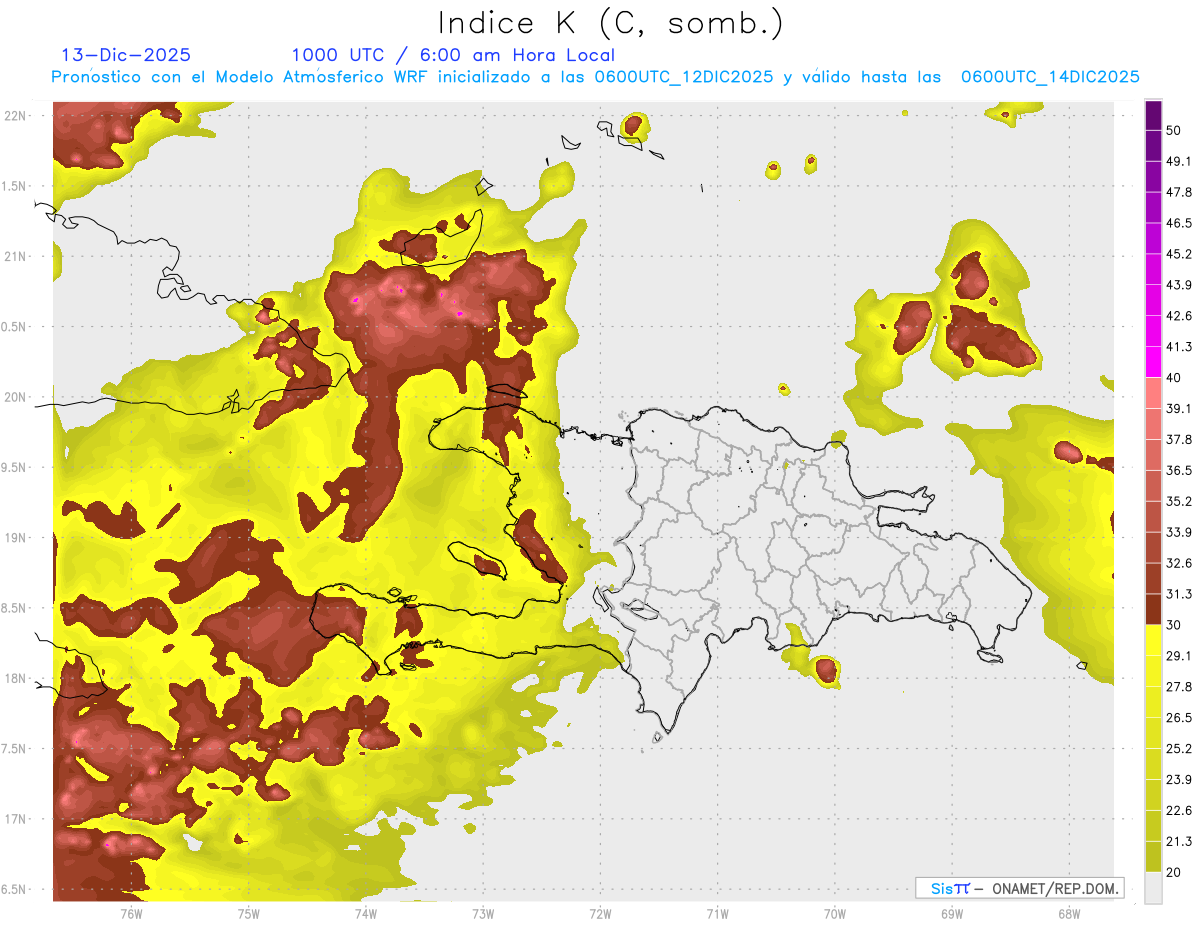Click legend value '32.6'
Screen dimensions: 1200x927
click(x=1178, y=563)
